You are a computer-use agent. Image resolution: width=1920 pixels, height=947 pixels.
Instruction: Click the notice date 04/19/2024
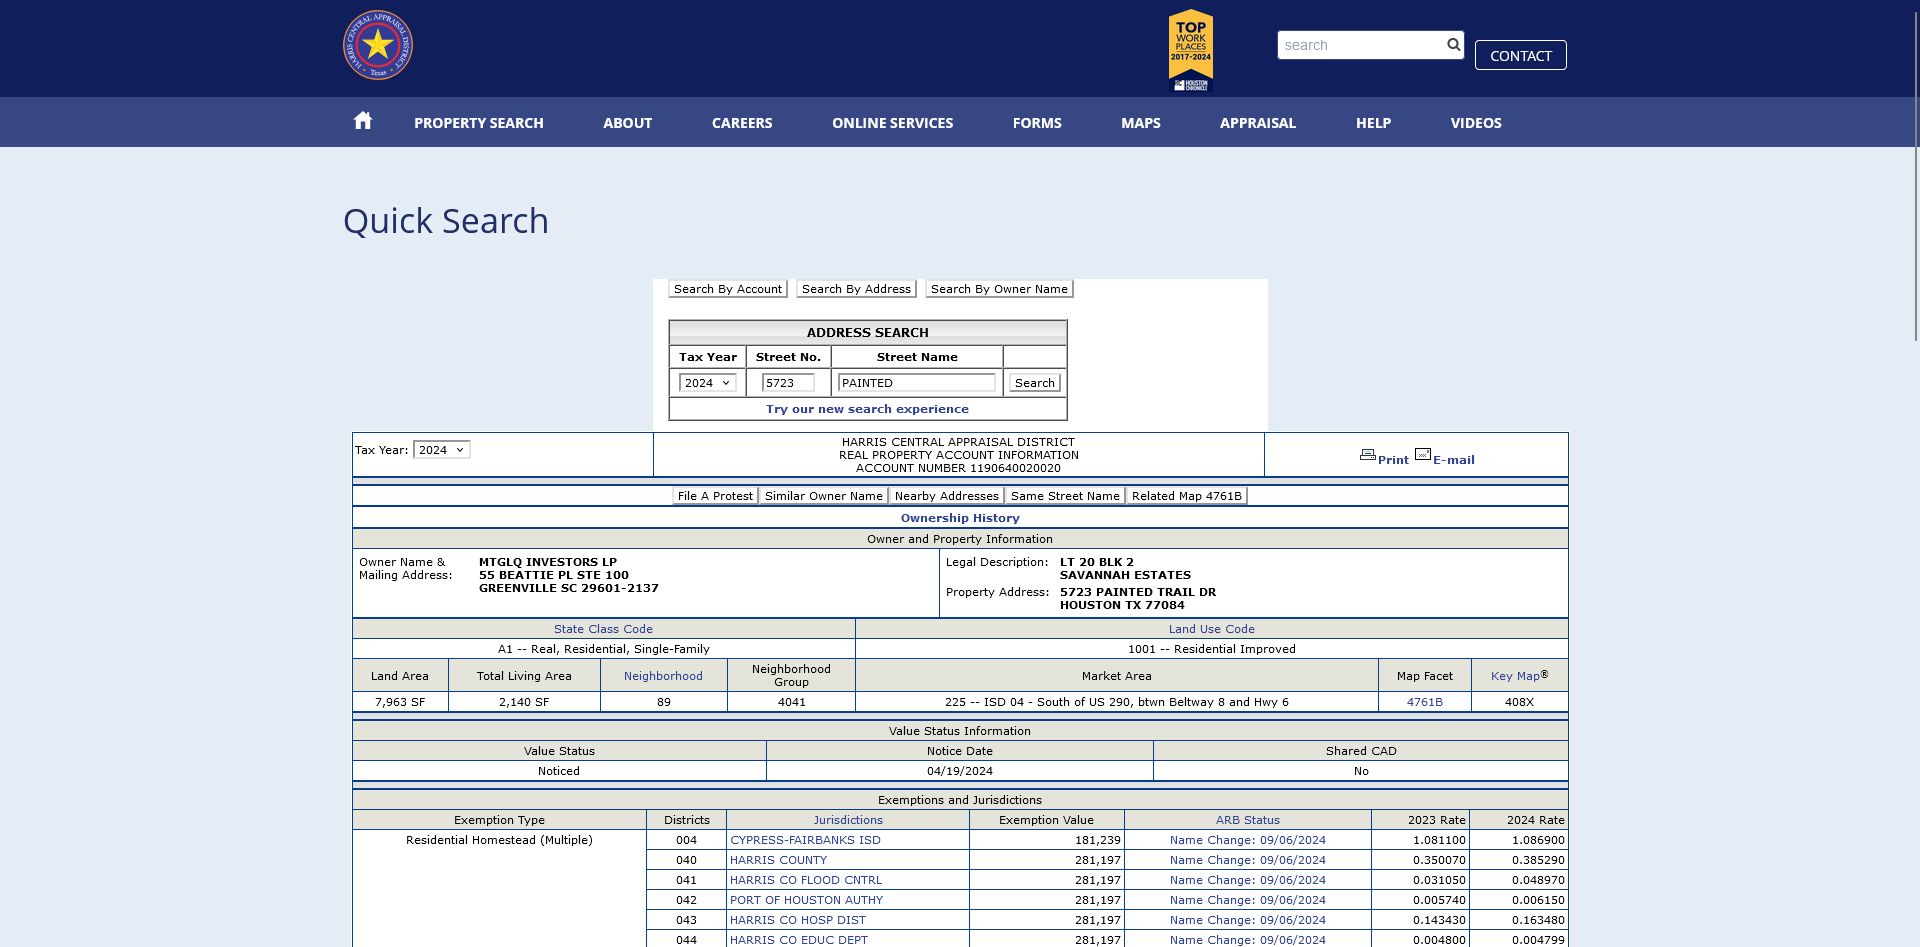pos(959,771)
